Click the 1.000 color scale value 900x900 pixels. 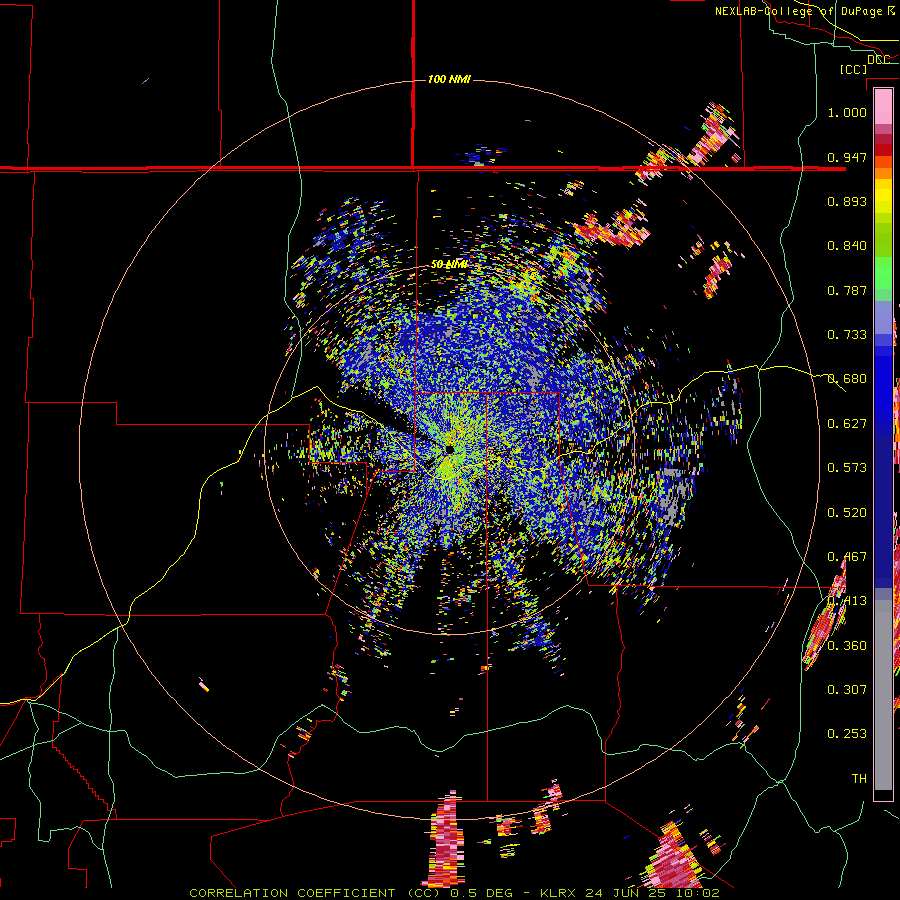(847, 112)
